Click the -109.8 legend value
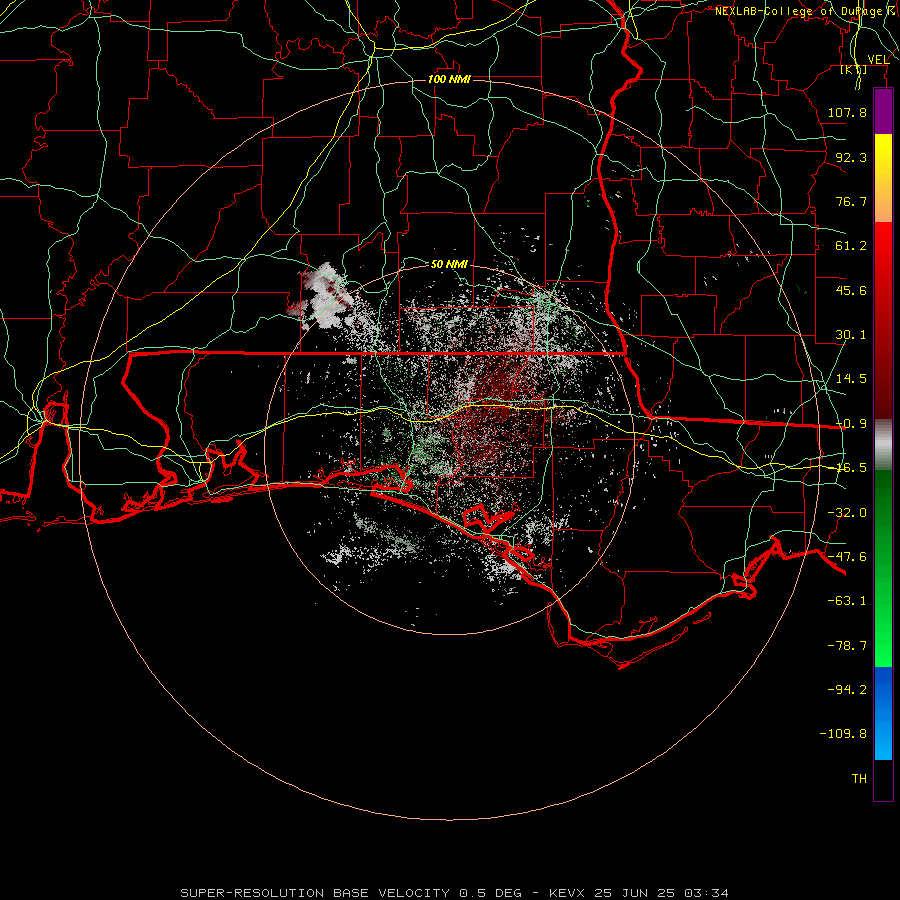The height and width of the screenshot is (900, 900). coord(843,734)
